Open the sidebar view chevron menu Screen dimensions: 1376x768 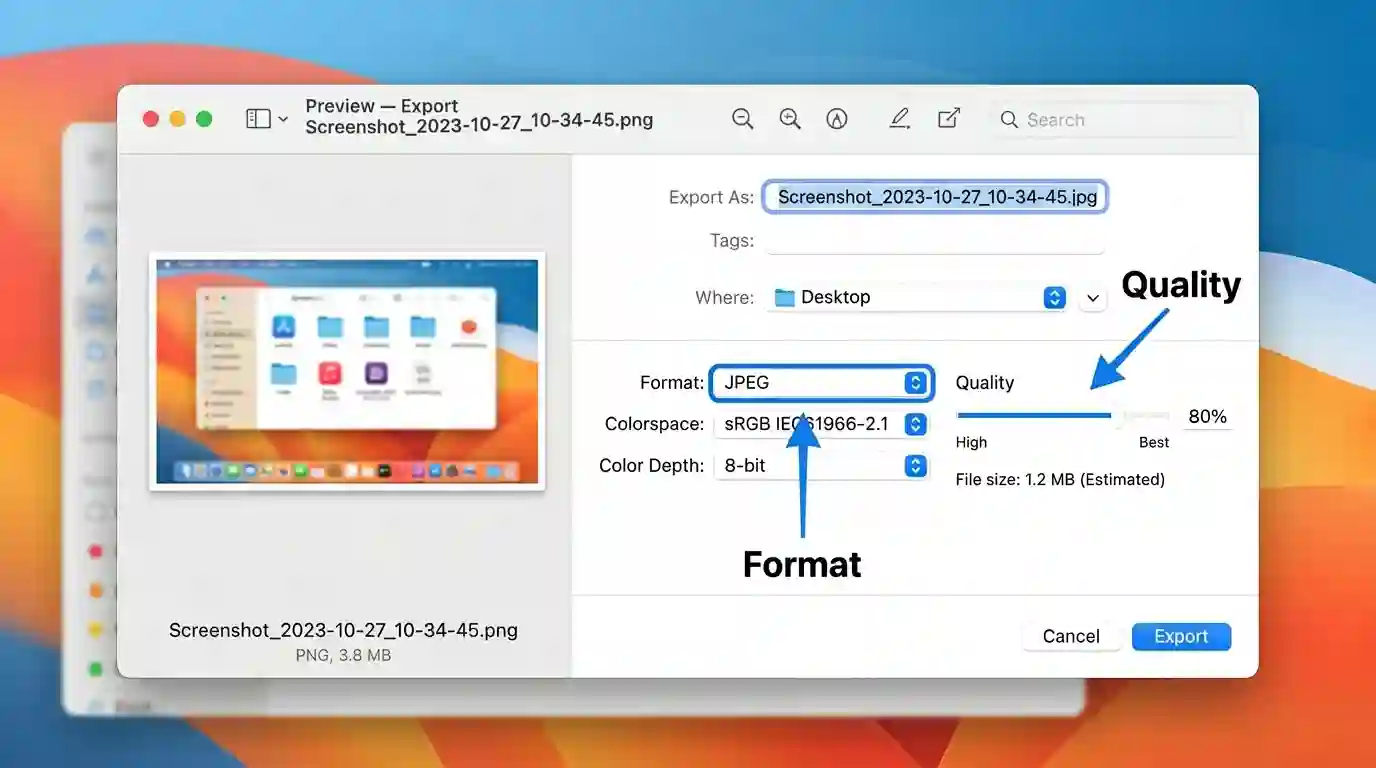tap(283, 119)
